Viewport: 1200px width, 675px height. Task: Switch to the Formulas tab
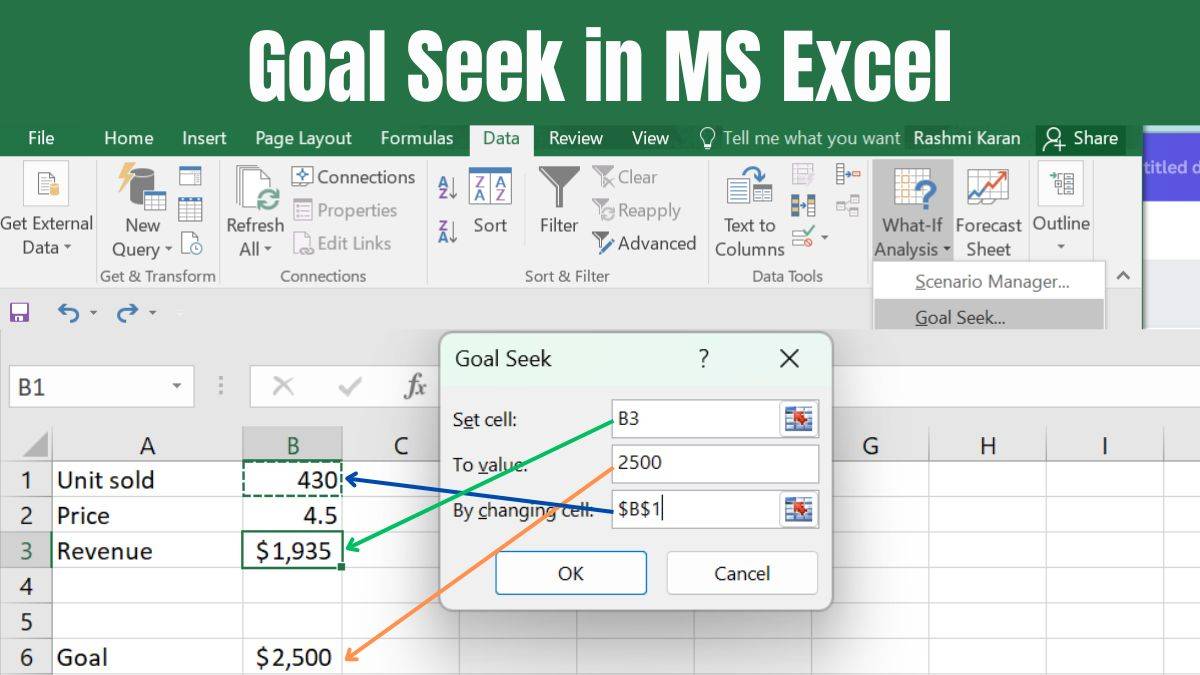(x=417, y=138)
